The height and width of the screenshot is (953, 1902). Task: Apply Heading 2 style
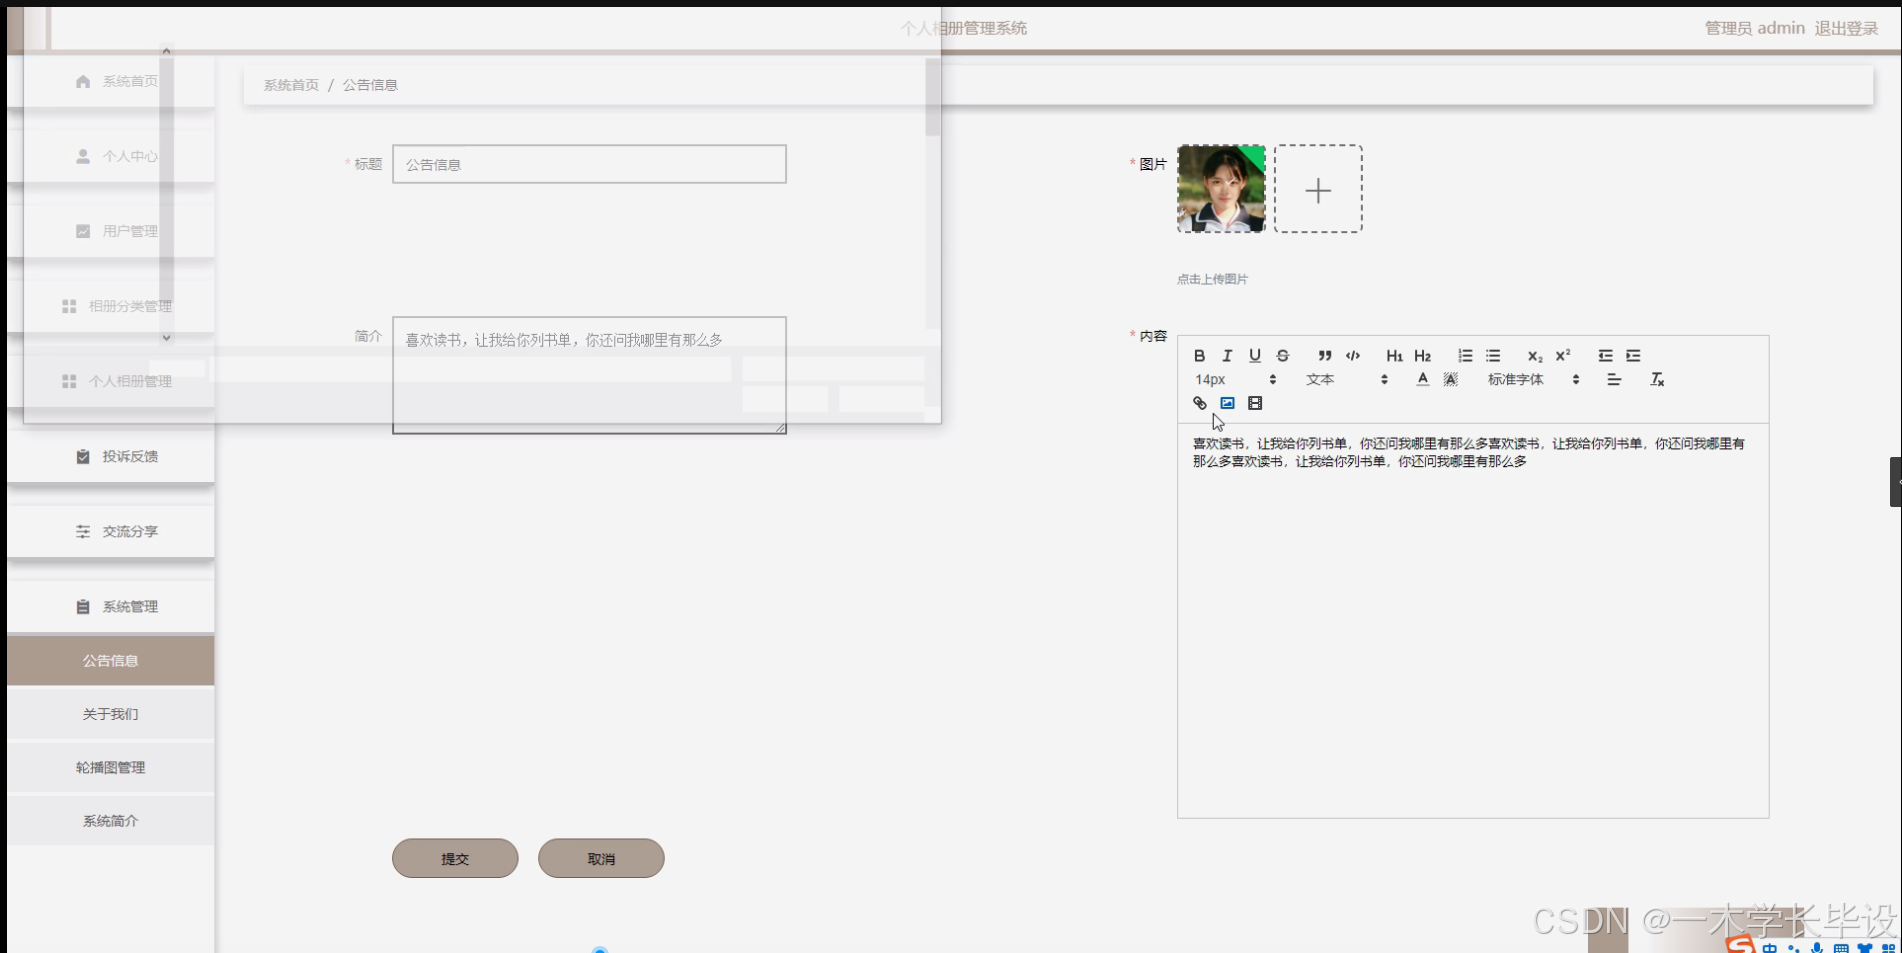[1422, 356]
